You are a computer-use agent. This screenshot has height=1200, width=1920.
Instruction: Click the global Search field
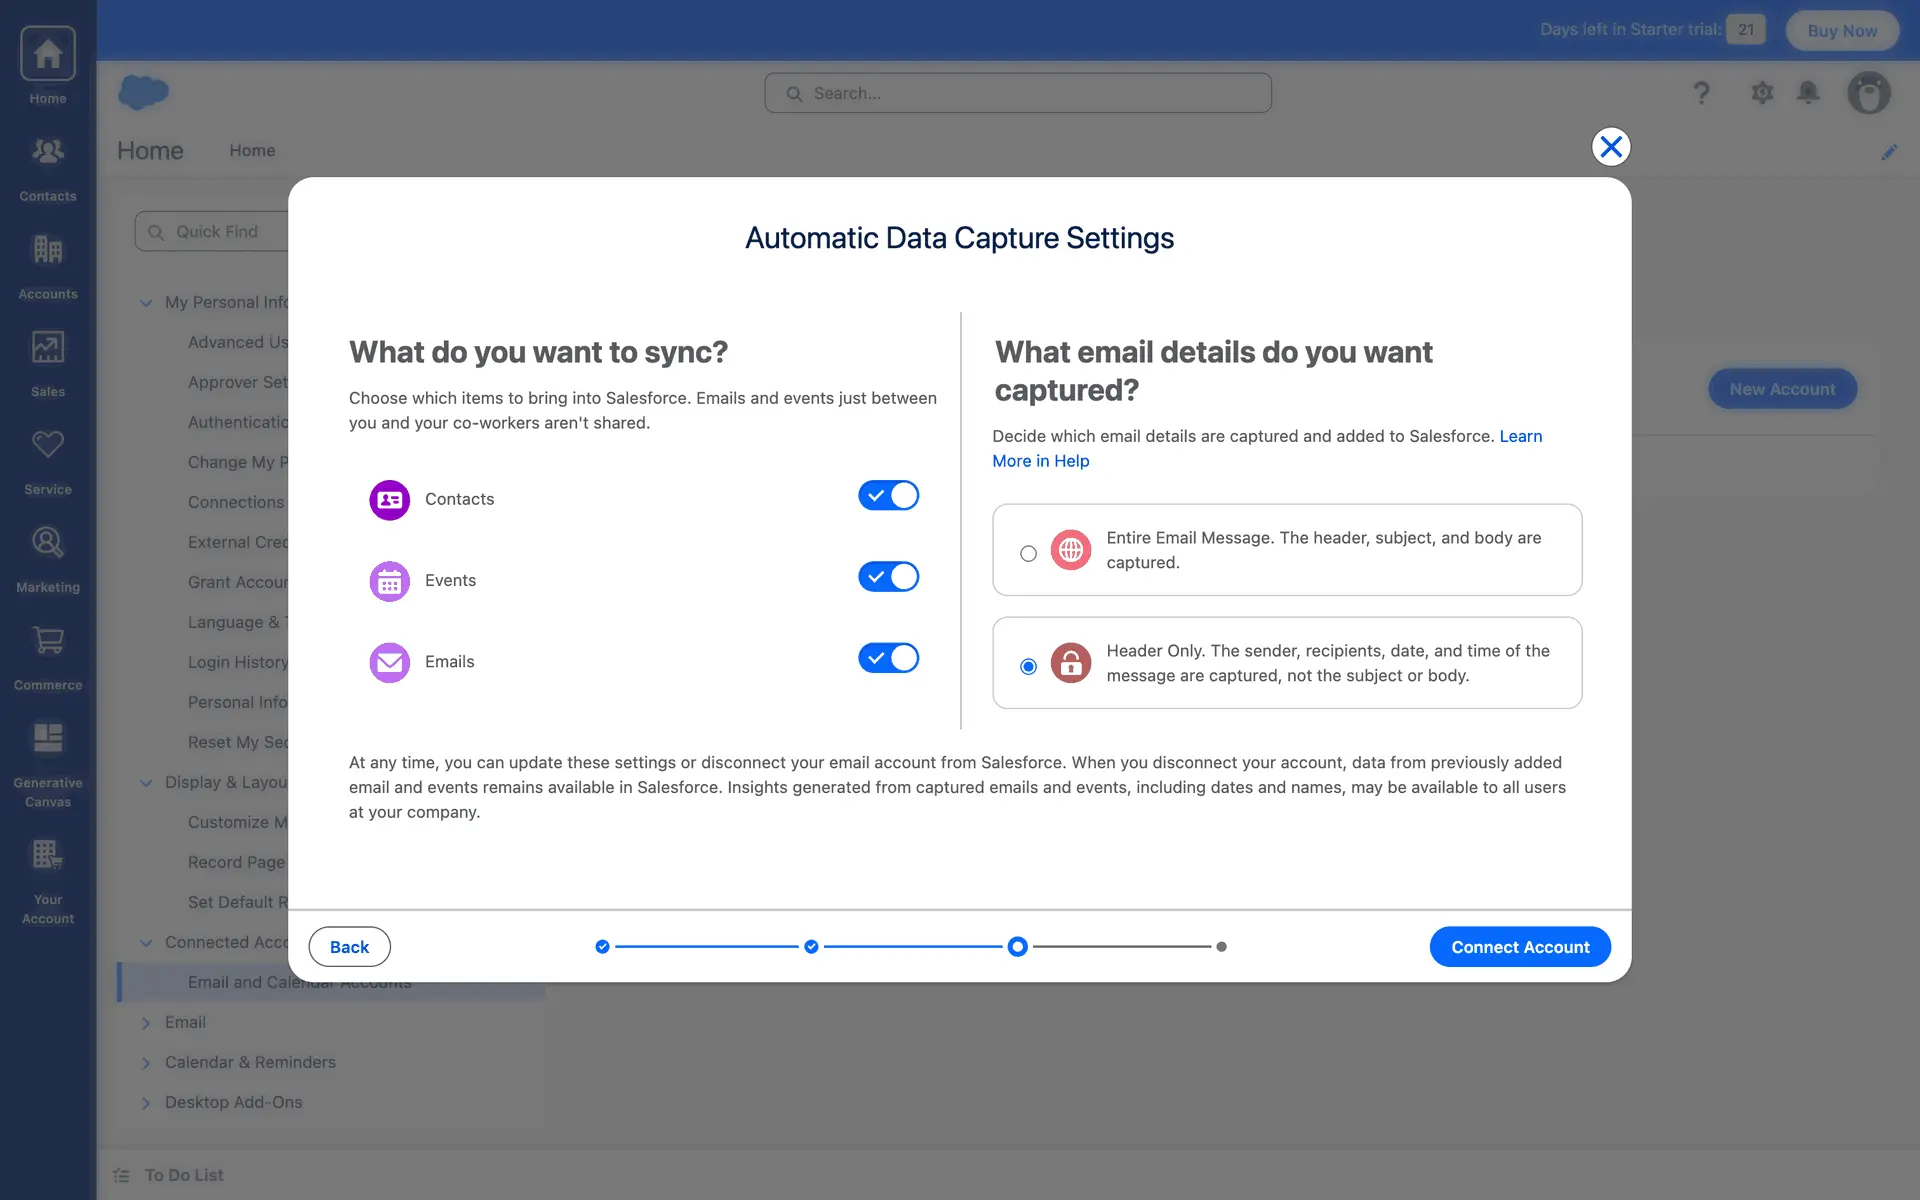pos(1018,93)
